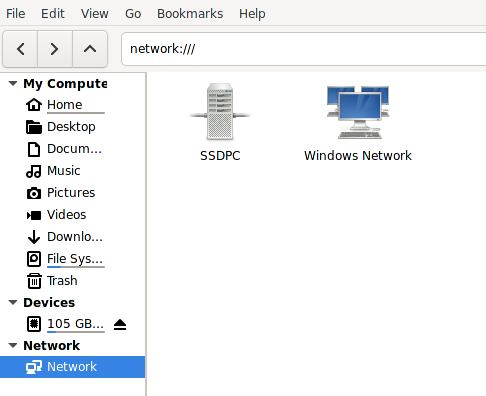Open the Bookmarks menu
Screen dimensions: 486x396
[190, 14]
